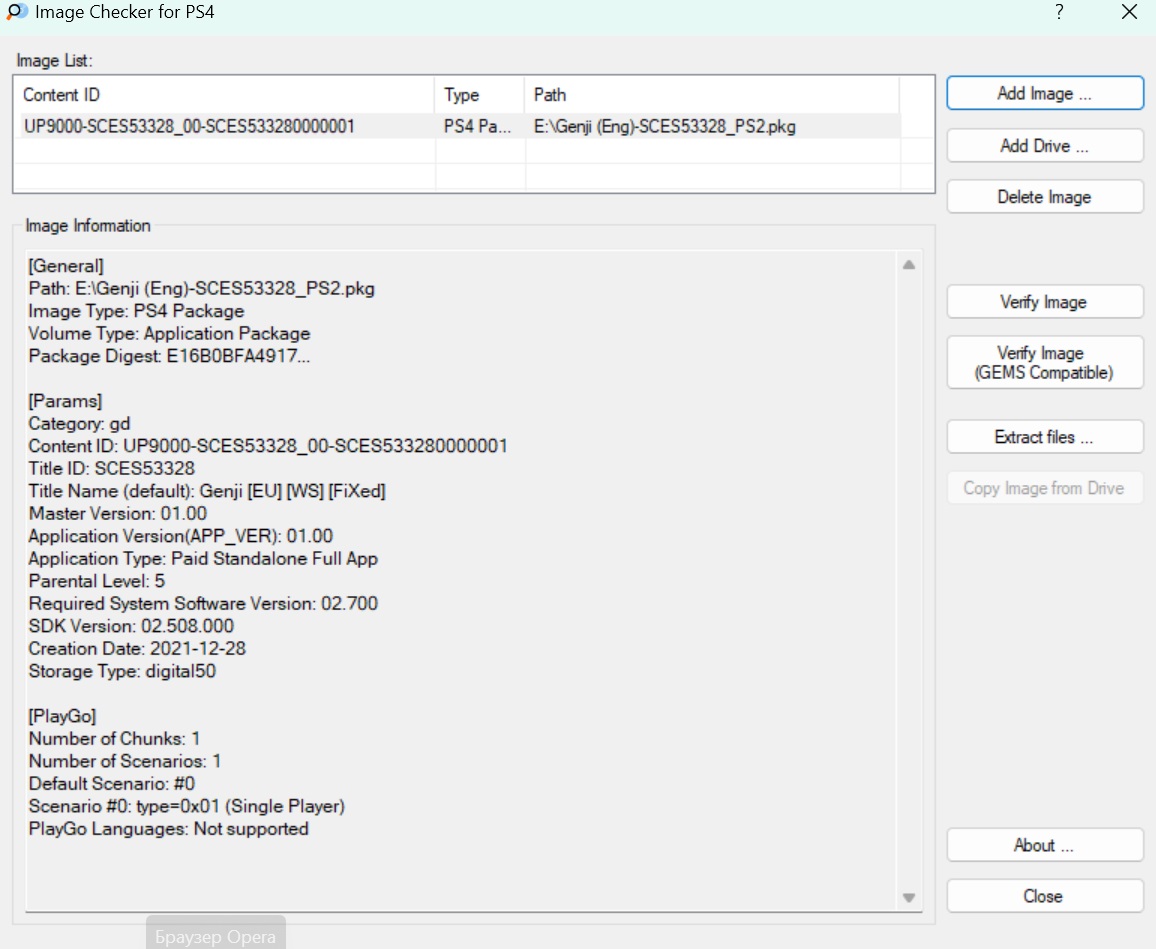1156x949 pixels.
Task: Click the 'Path: E:\Genji' line in General
Action: coord(201,288)
